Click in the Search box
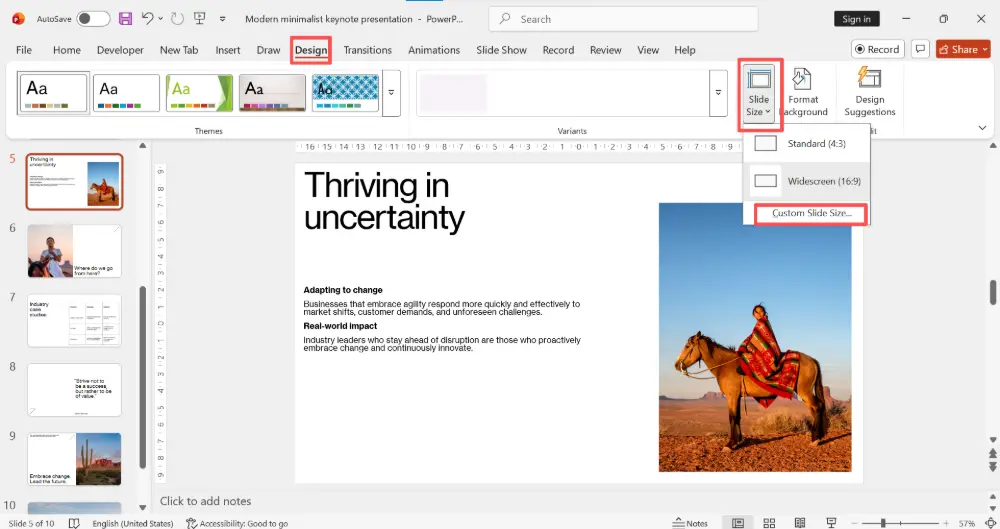The width and height of the screenshot is (1000, 529). tap(623, 19)
